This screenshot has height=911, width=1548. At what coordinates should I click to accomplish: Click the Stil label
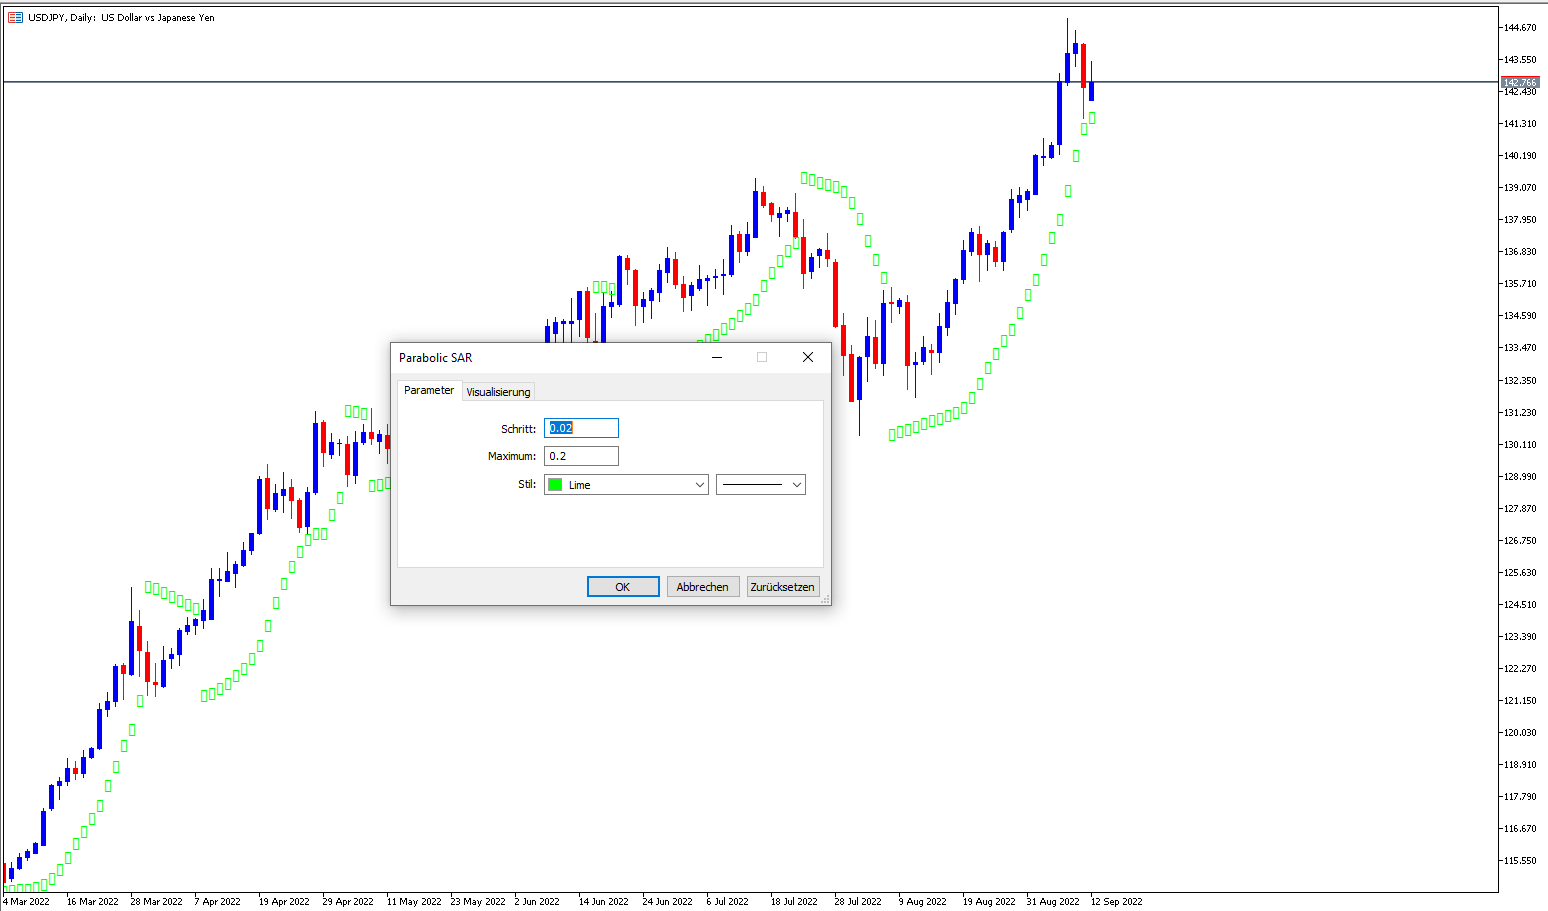(527, 484)
